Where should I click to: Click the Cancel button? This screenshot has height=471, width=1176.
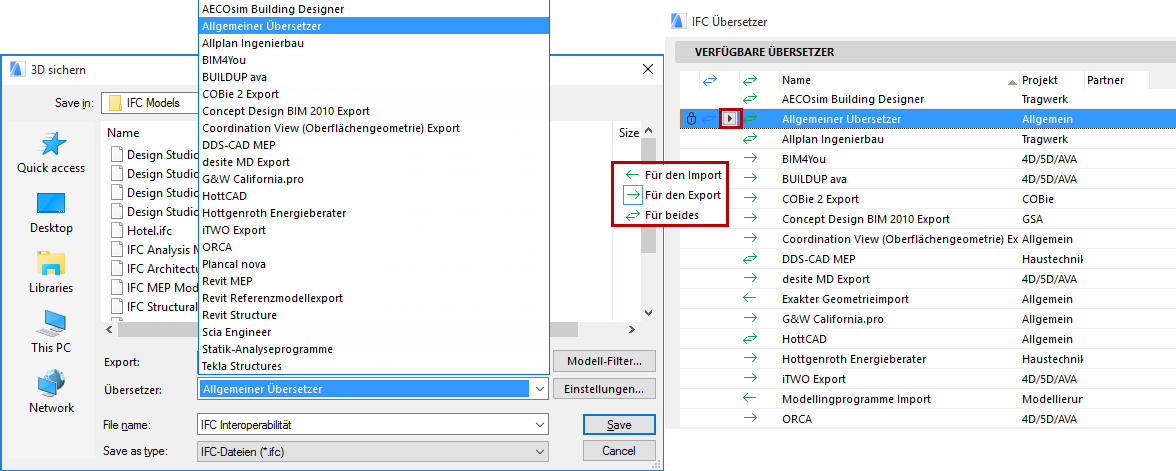[619, 452]
